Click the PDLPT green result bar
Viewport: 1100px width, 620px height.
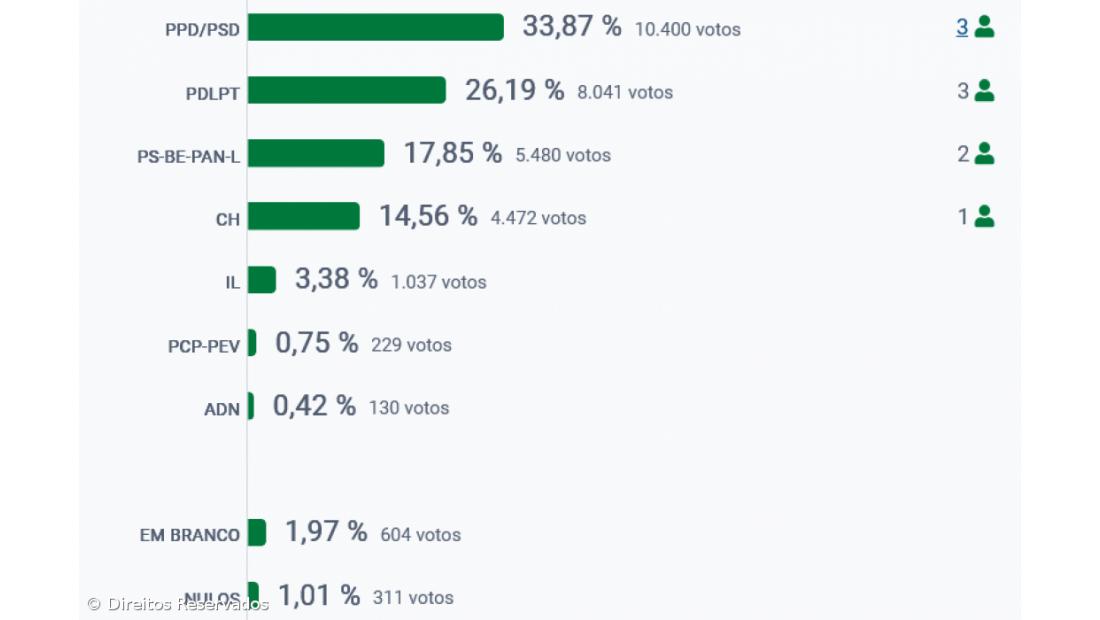pos(346,91)
